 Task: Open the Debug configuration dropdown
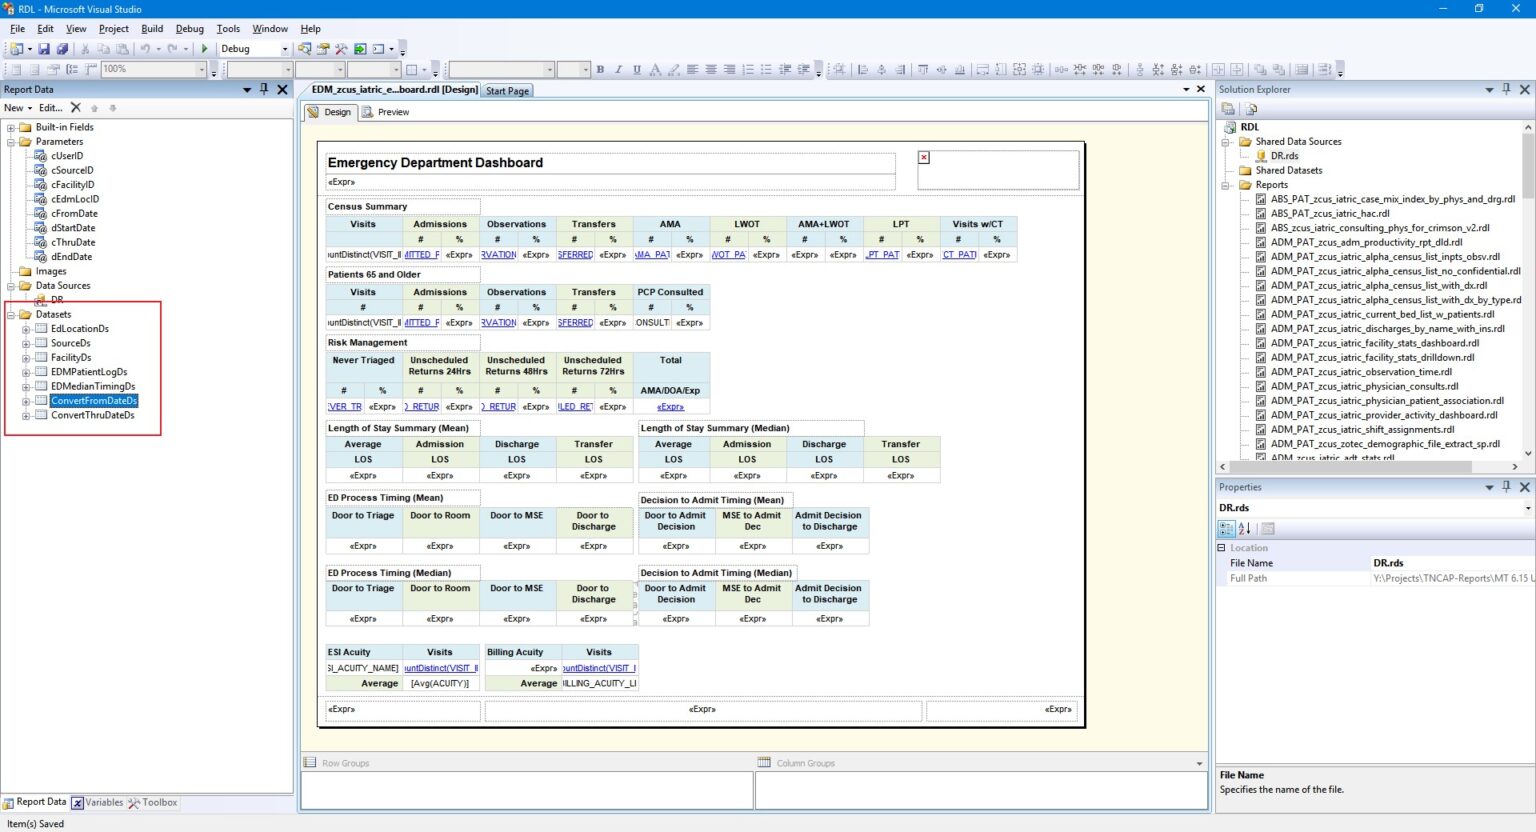285,48
